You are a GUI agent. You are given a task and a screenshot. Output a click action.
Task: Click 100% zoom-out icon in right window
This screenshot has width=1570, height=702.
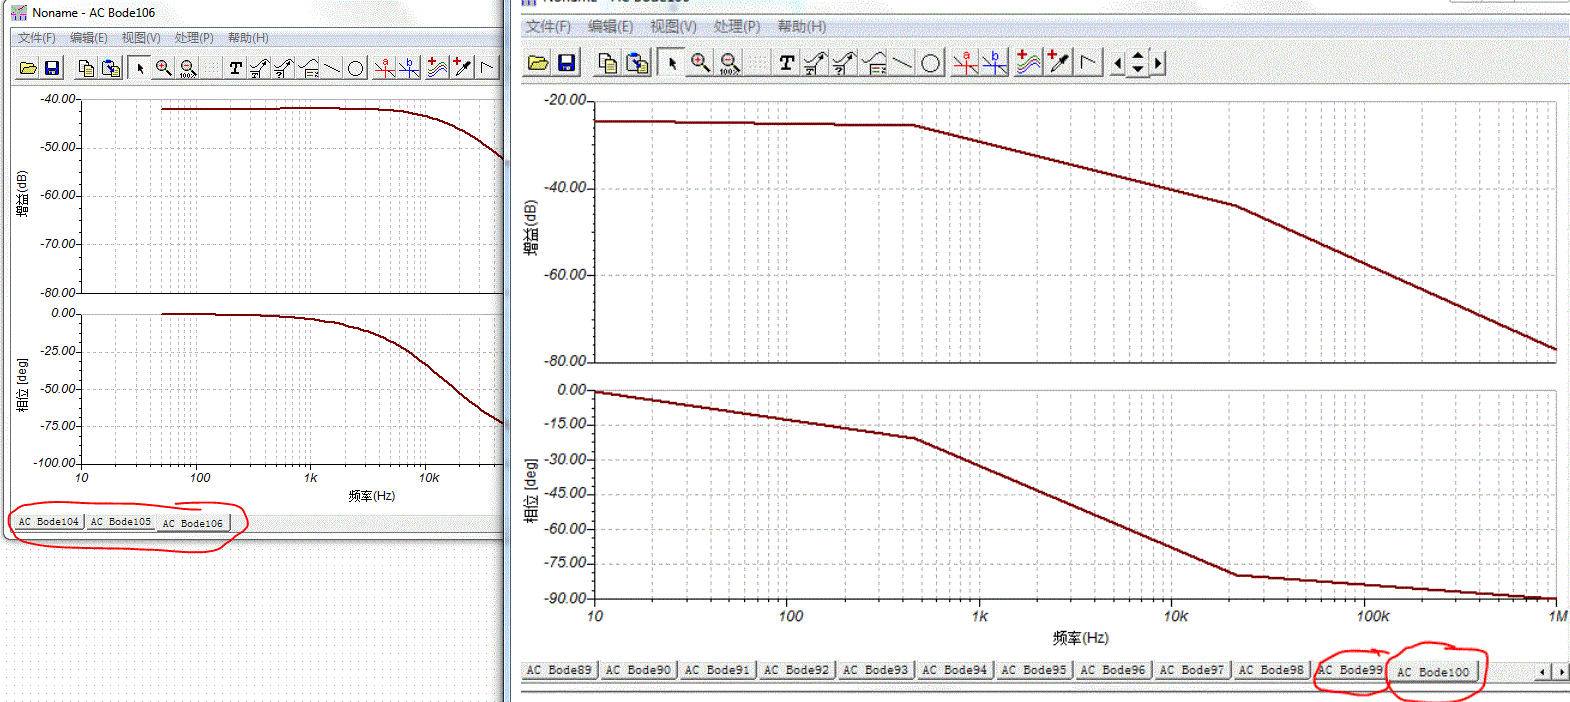click(730, 63)
